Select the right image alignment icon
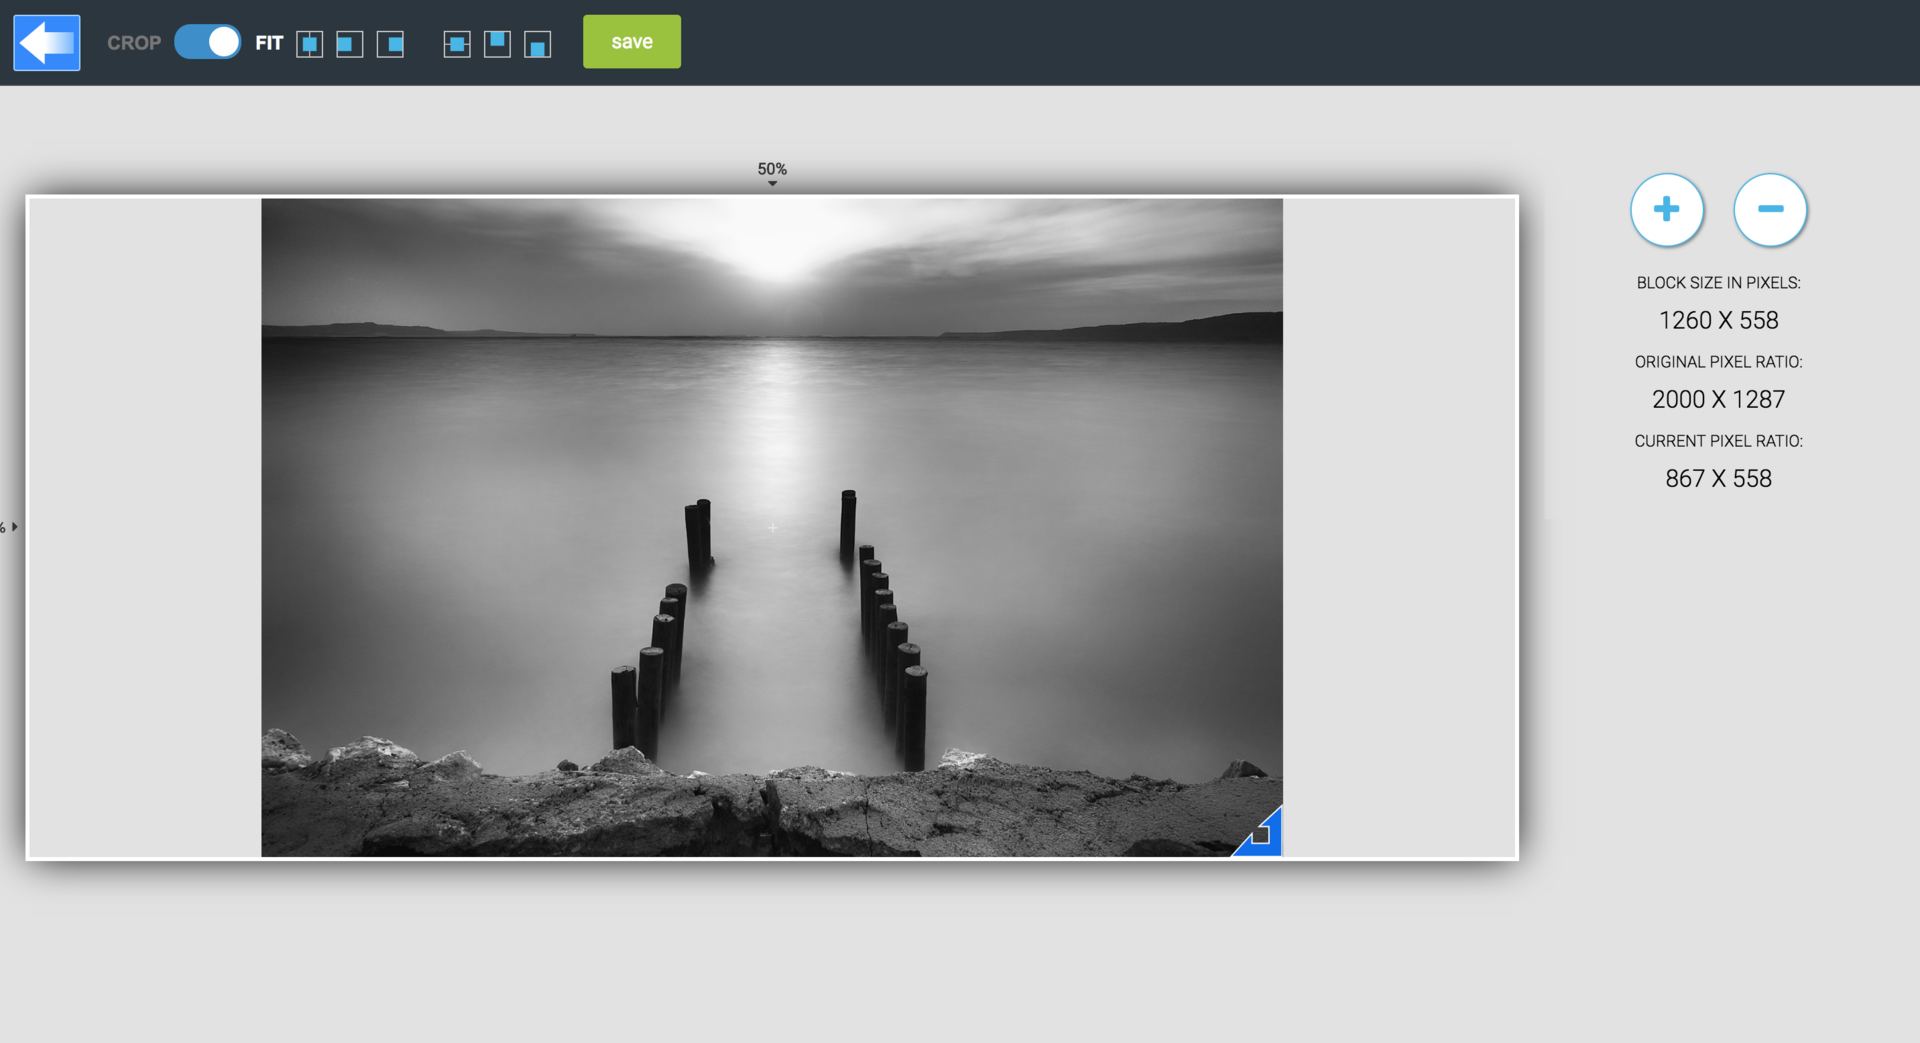1920x1043 pixels. pyautogui.click(x=390, y=44)
